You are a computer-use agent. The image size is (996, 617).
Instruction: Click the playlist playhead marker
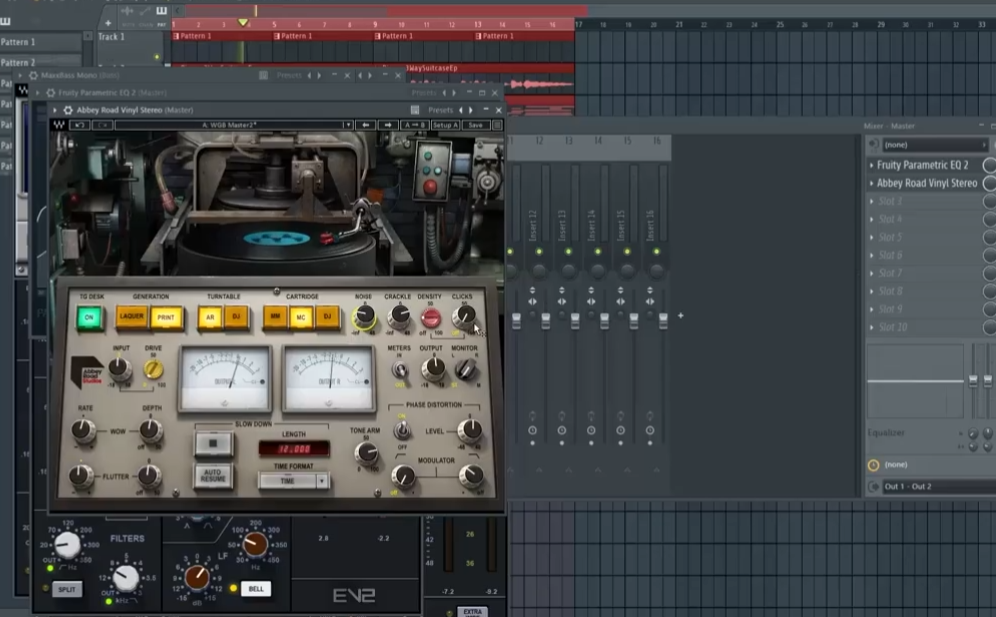(x=243, y=23)
